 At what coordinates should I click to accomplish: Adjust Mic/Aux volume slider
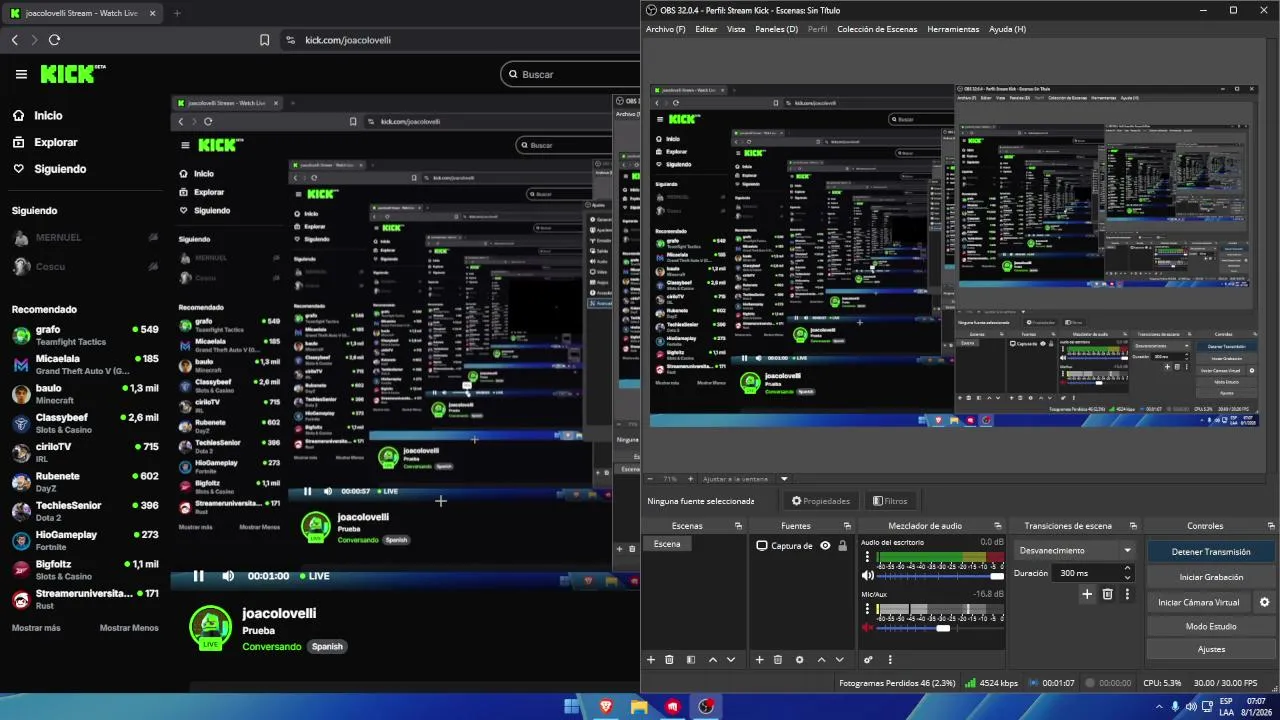click(941, 628)
